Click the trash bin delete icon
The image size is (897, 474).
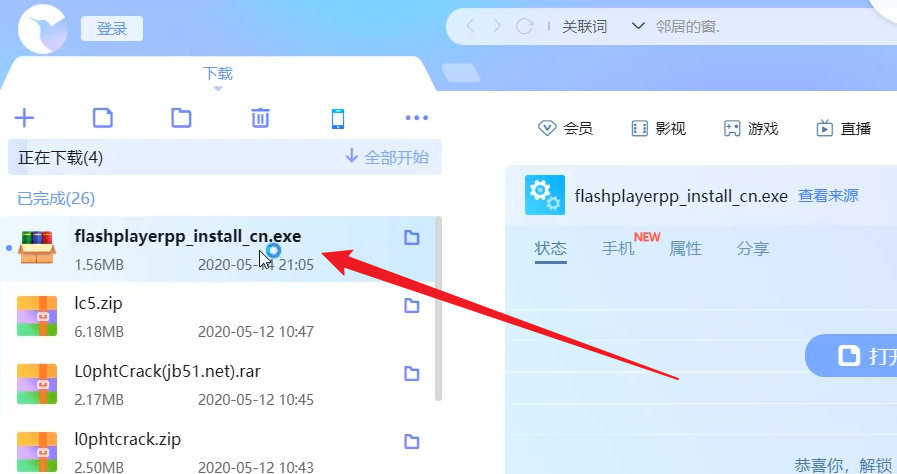pos(260,118)
